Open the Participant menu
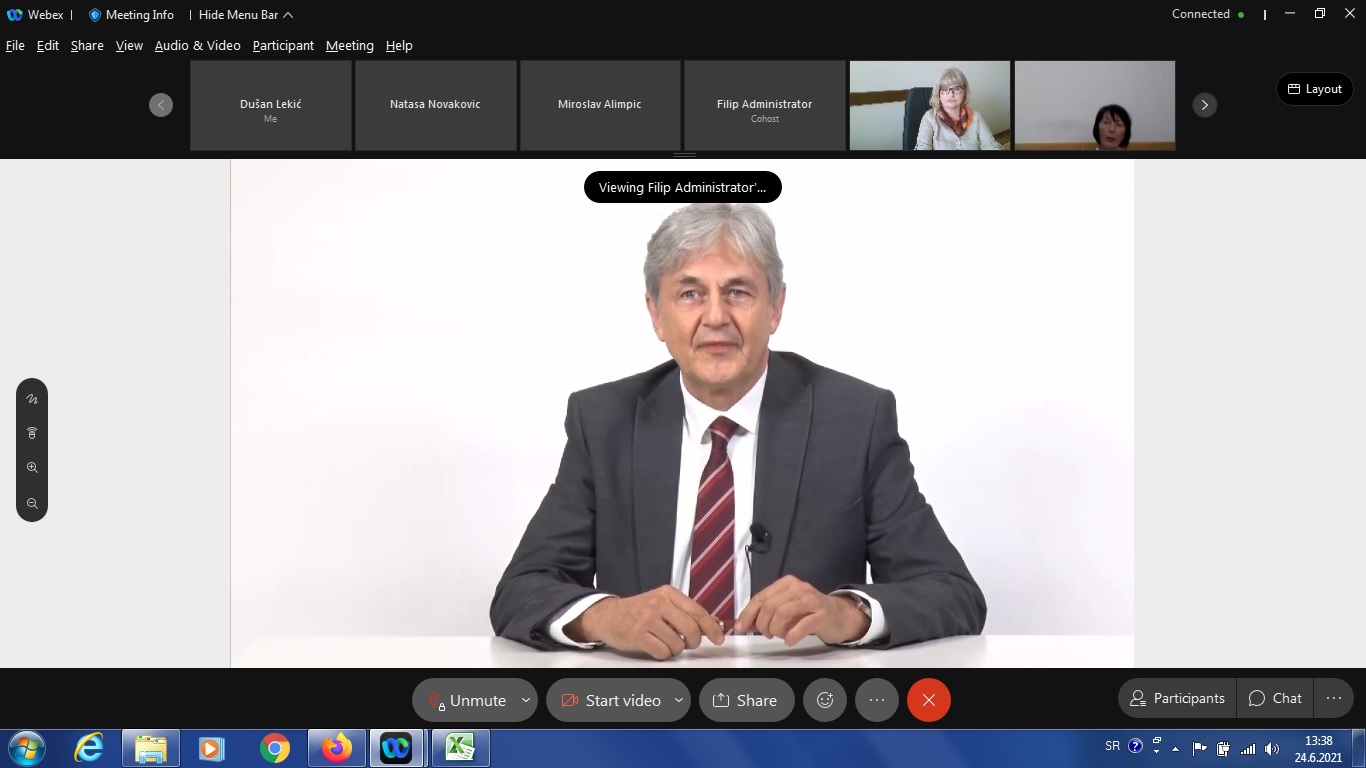Screen dimensions: 1366x768 point(283,45)
